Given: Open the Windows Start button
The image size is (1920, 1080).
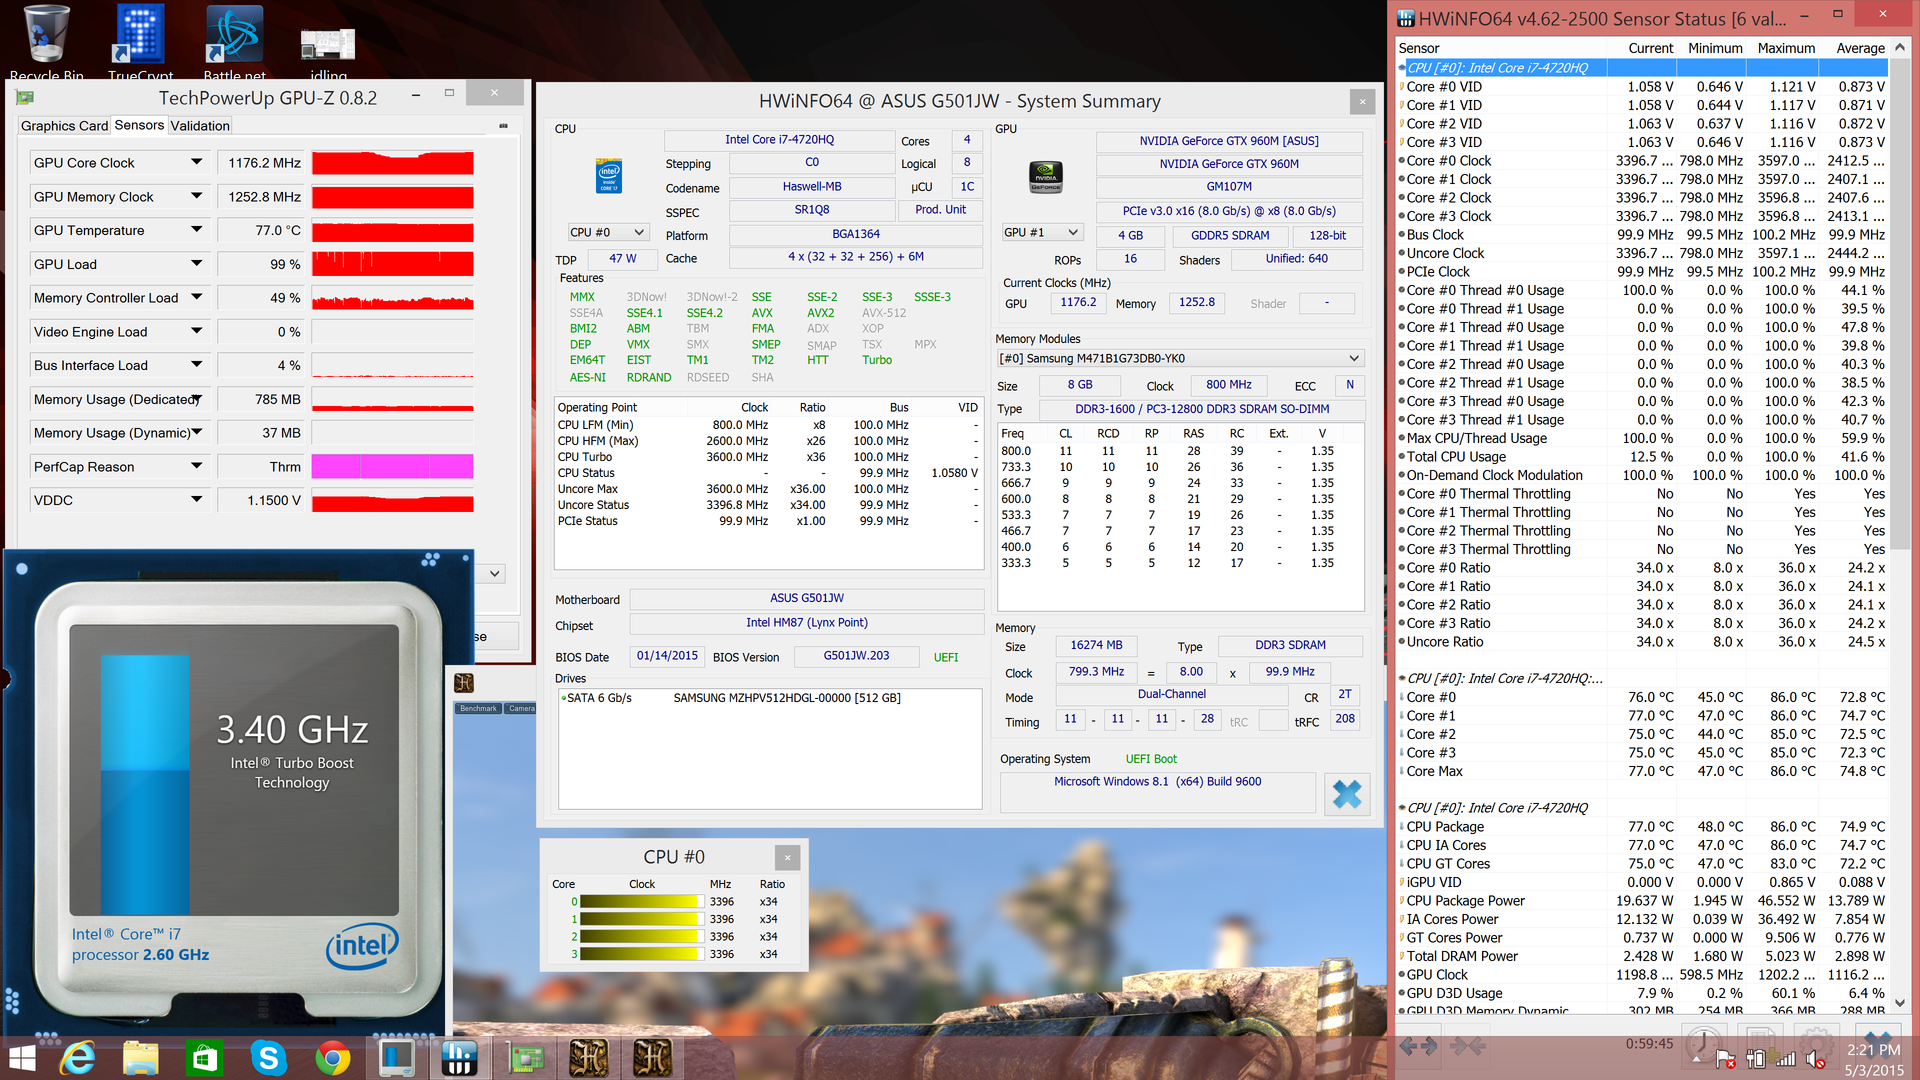Looking at the screenshot, I should point(22,1058).
